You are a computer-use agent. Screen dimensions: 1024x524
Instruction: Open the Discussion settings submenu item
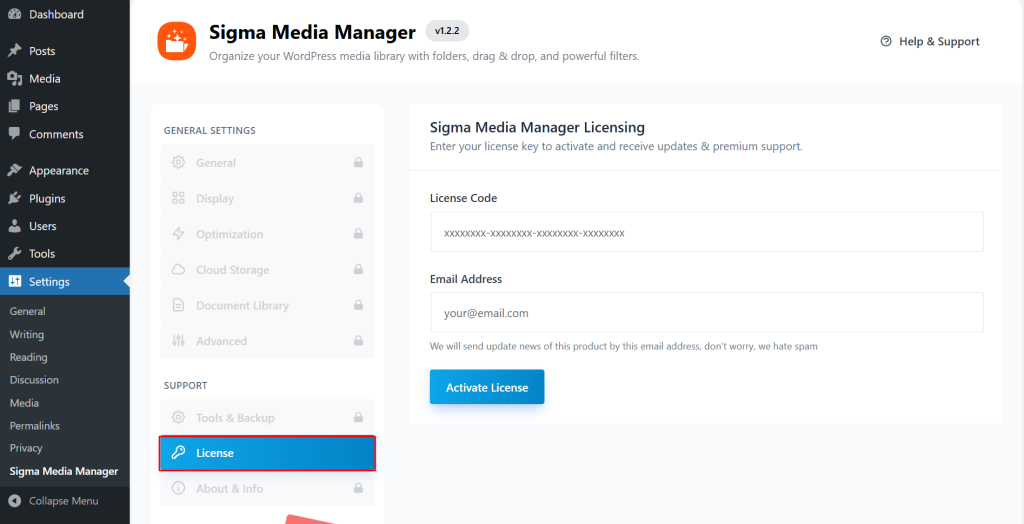34,380
